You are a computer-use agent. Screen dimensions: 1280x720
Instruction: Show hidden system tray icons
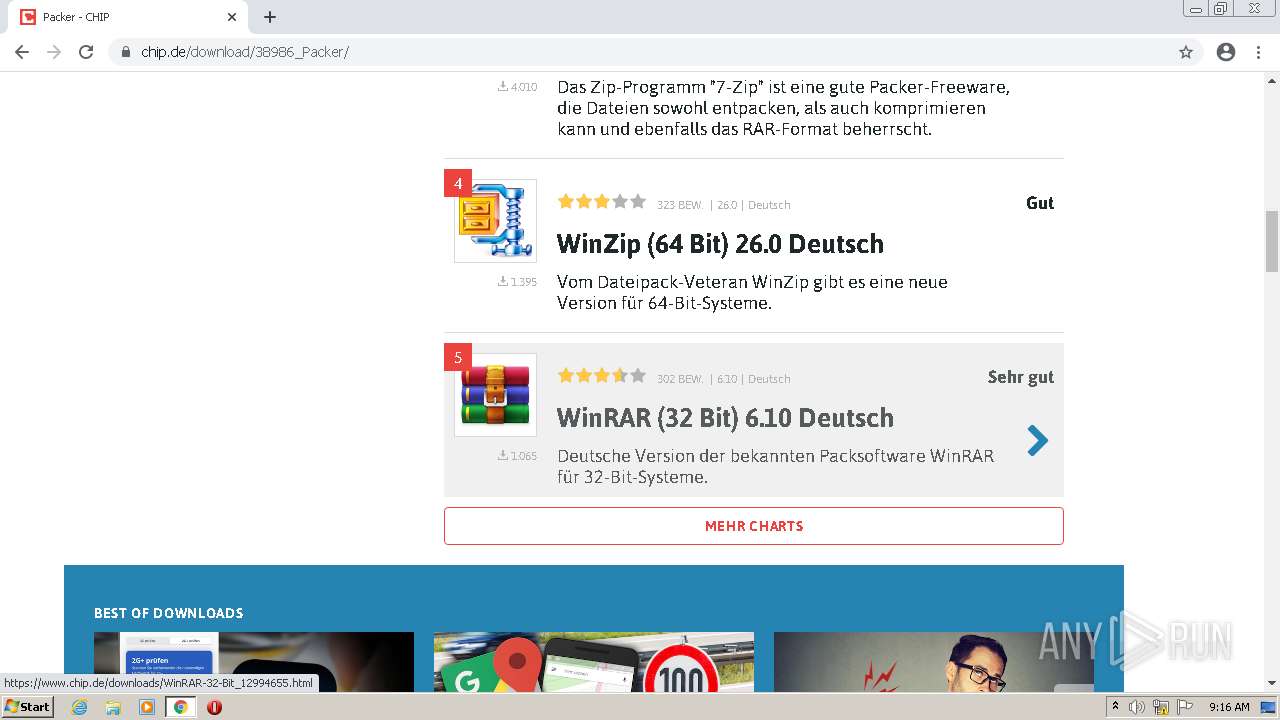1115,707
